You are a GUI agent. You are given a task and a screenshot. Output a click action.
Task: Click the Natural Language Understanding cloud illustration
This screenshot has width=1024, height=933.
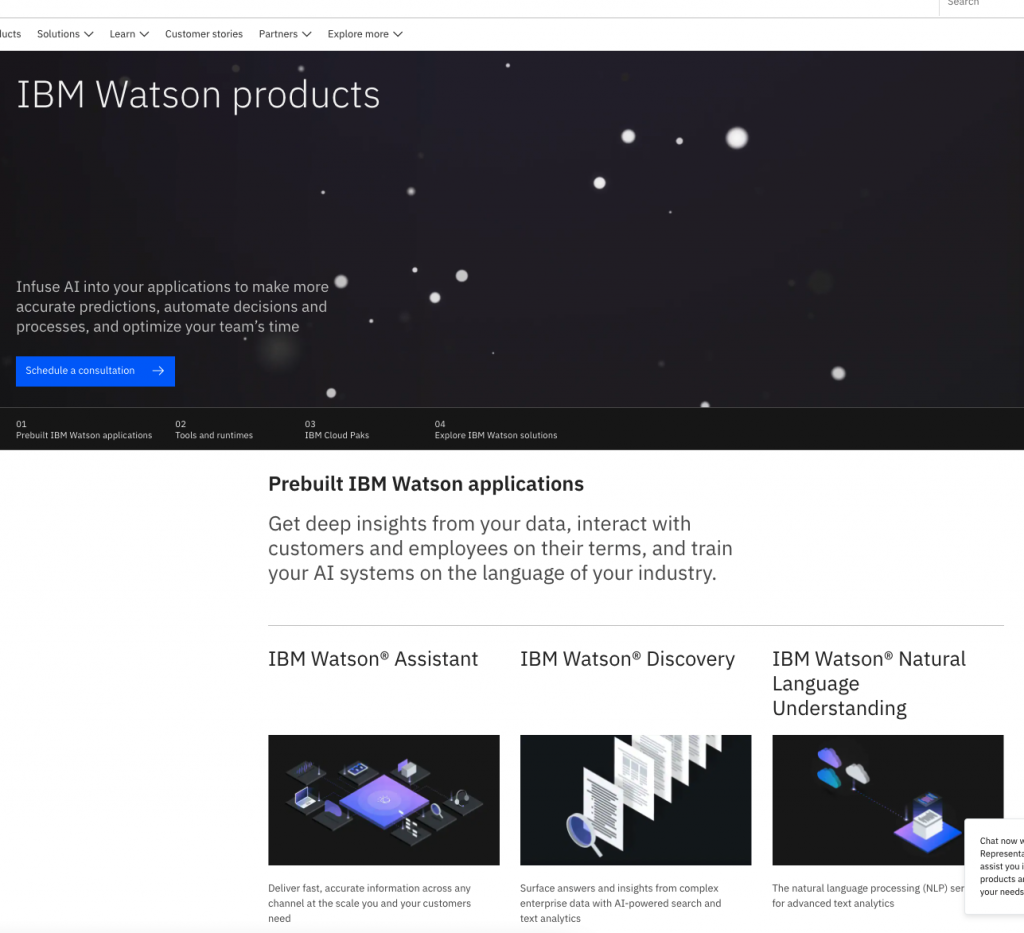888,800
